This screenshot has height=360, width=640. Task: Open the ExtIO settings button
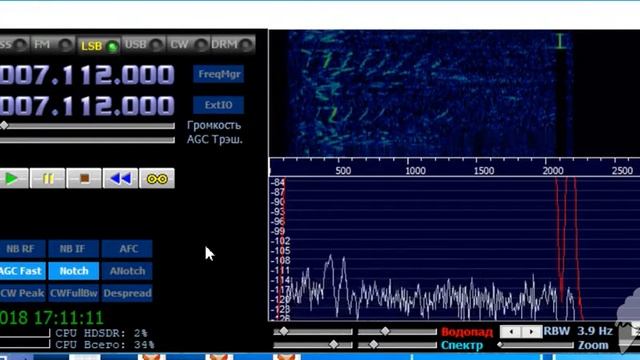(x=219, y=105)
